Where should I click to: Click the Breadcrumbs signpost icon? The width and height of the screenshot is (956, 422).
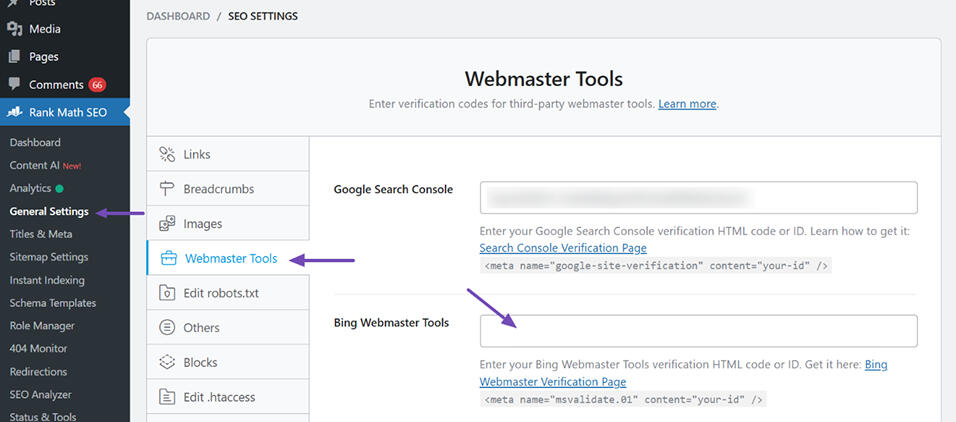pos(168,189)
